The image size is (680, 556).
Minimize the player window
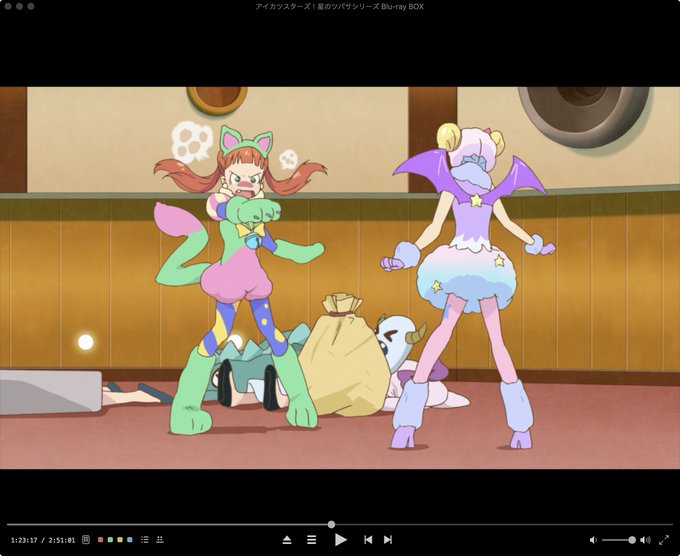coord(20,7)
